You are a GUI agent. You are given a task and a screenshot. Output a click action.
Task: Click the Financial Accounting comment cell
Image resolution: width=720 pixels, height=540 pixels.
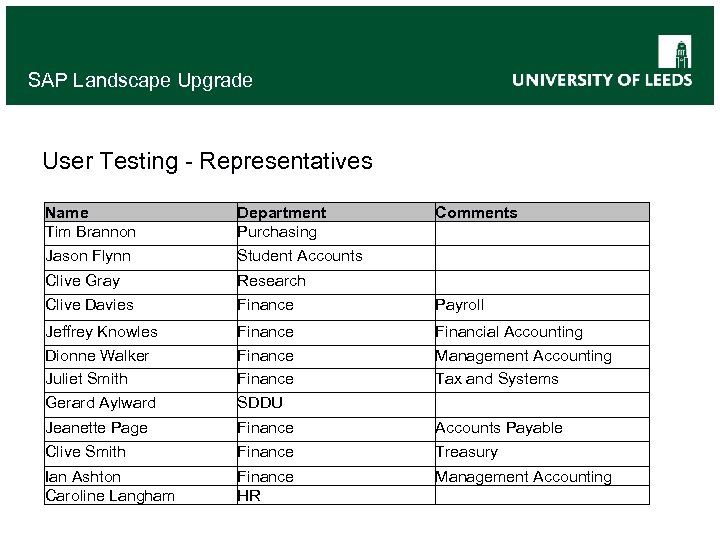(x=508, y=332)
